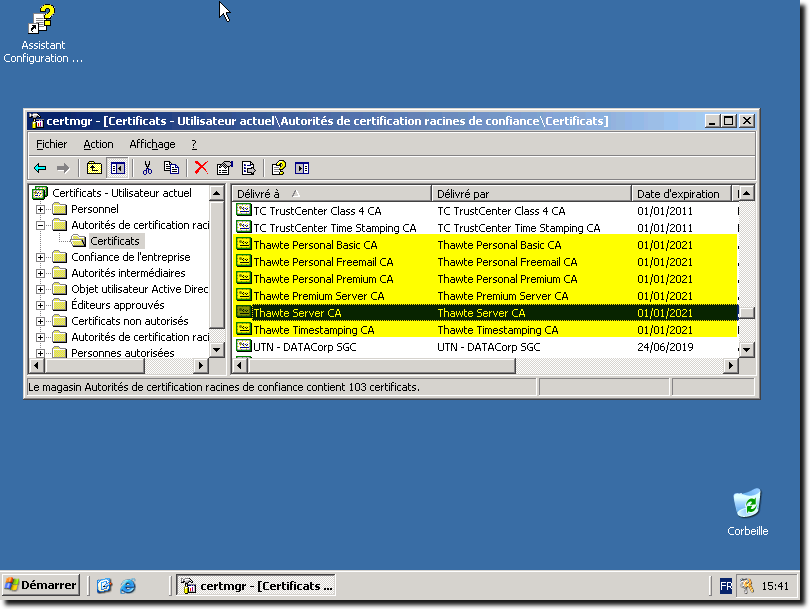Click the FR language indicator in tray

click(x=726, y=586)
